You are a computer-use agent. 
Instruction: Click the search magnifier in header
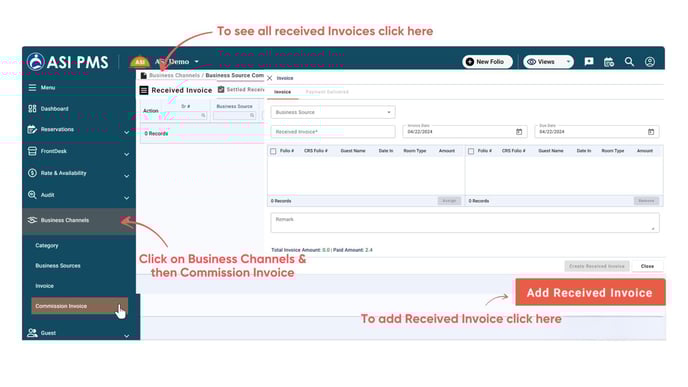tap(629, 62)
